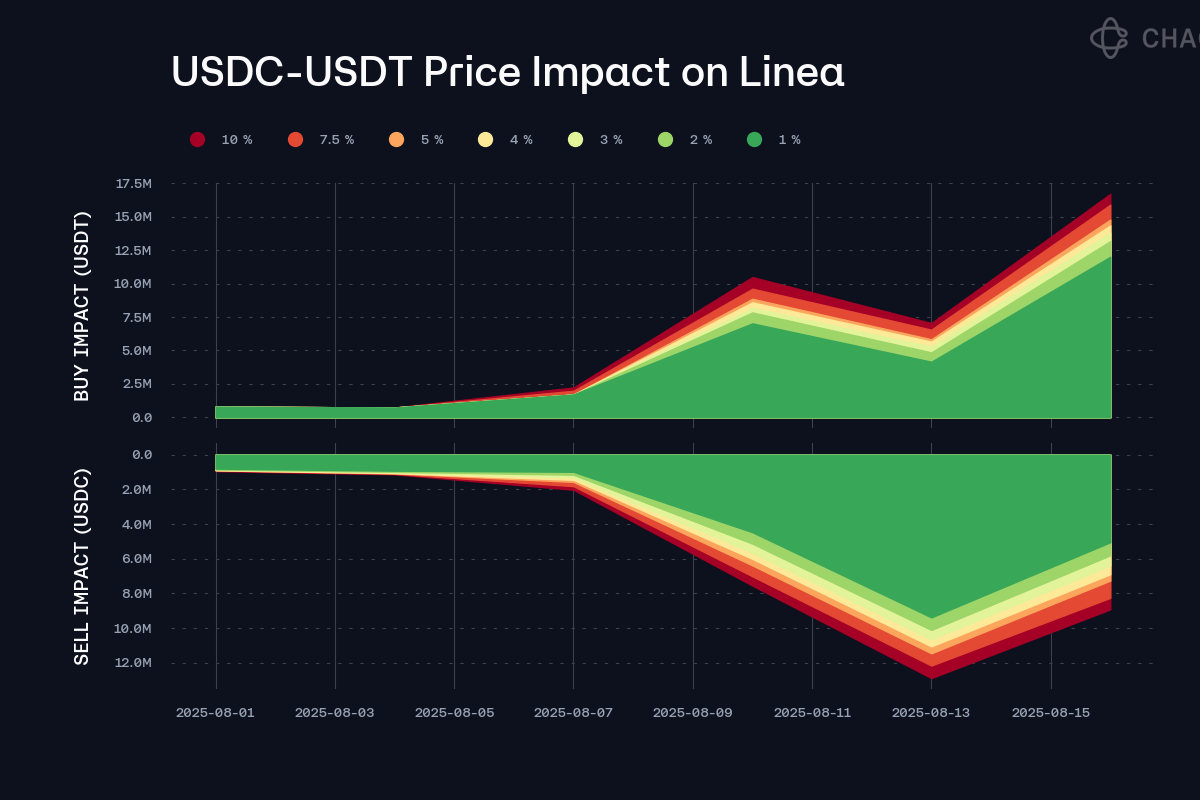This screenshot has height=800, width=1200.
Task: Select the USDC-USDT Price Impact on Linea title
Action: 508,72
